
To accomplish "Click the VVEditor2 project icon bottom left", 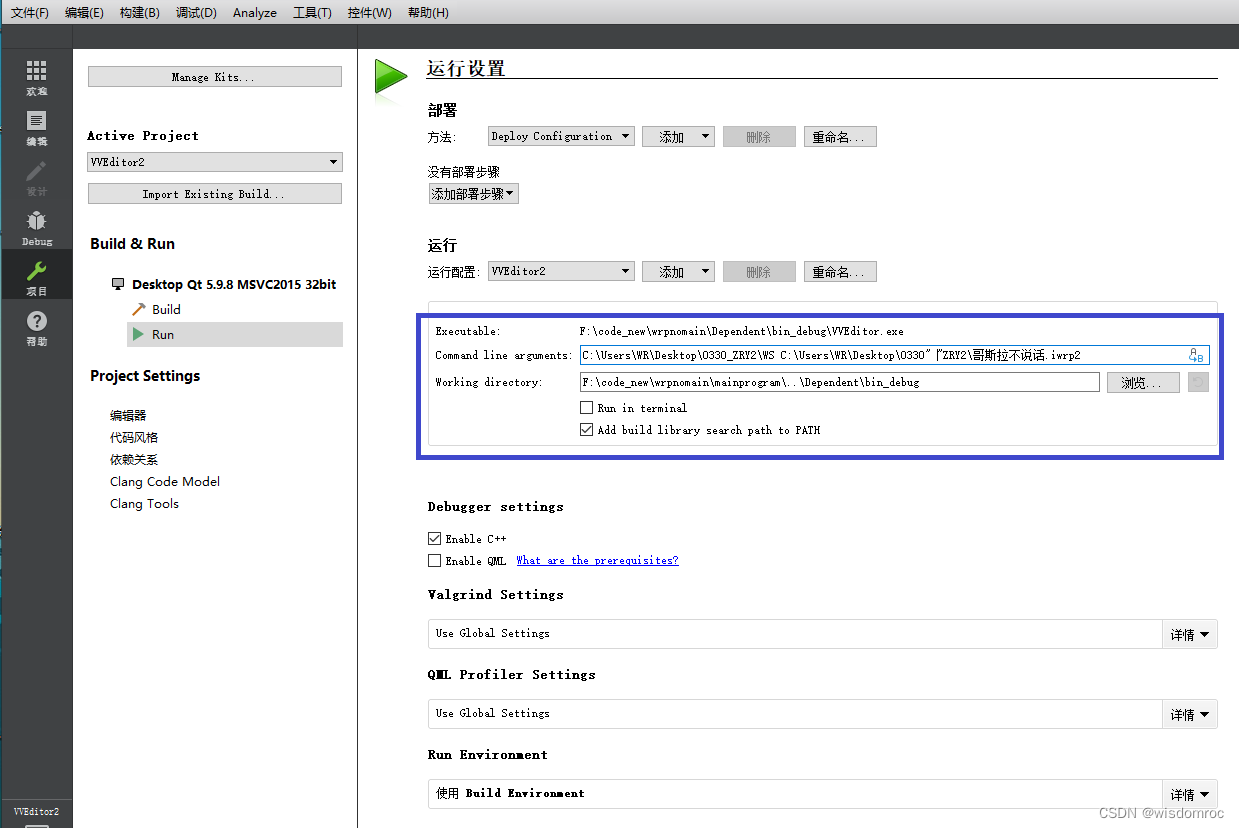I will pos(36,812).
